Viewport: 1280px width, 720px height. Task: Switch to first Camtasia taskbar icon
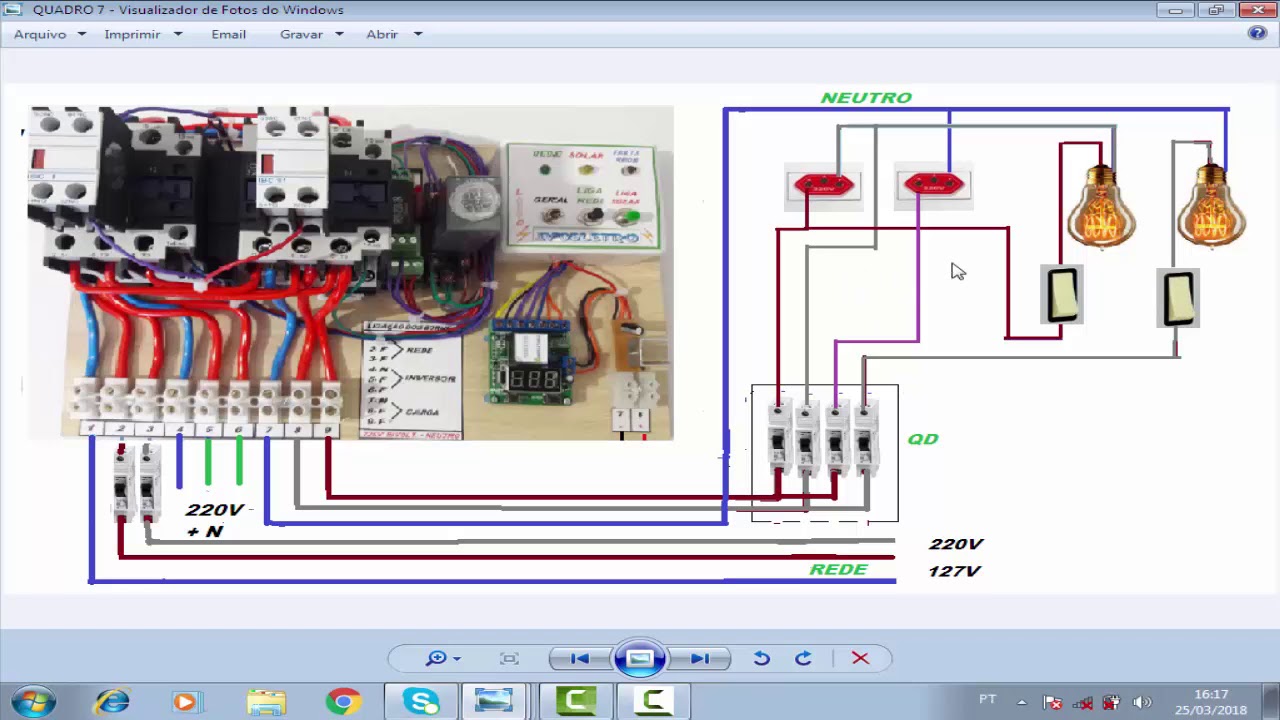(576, 702)
